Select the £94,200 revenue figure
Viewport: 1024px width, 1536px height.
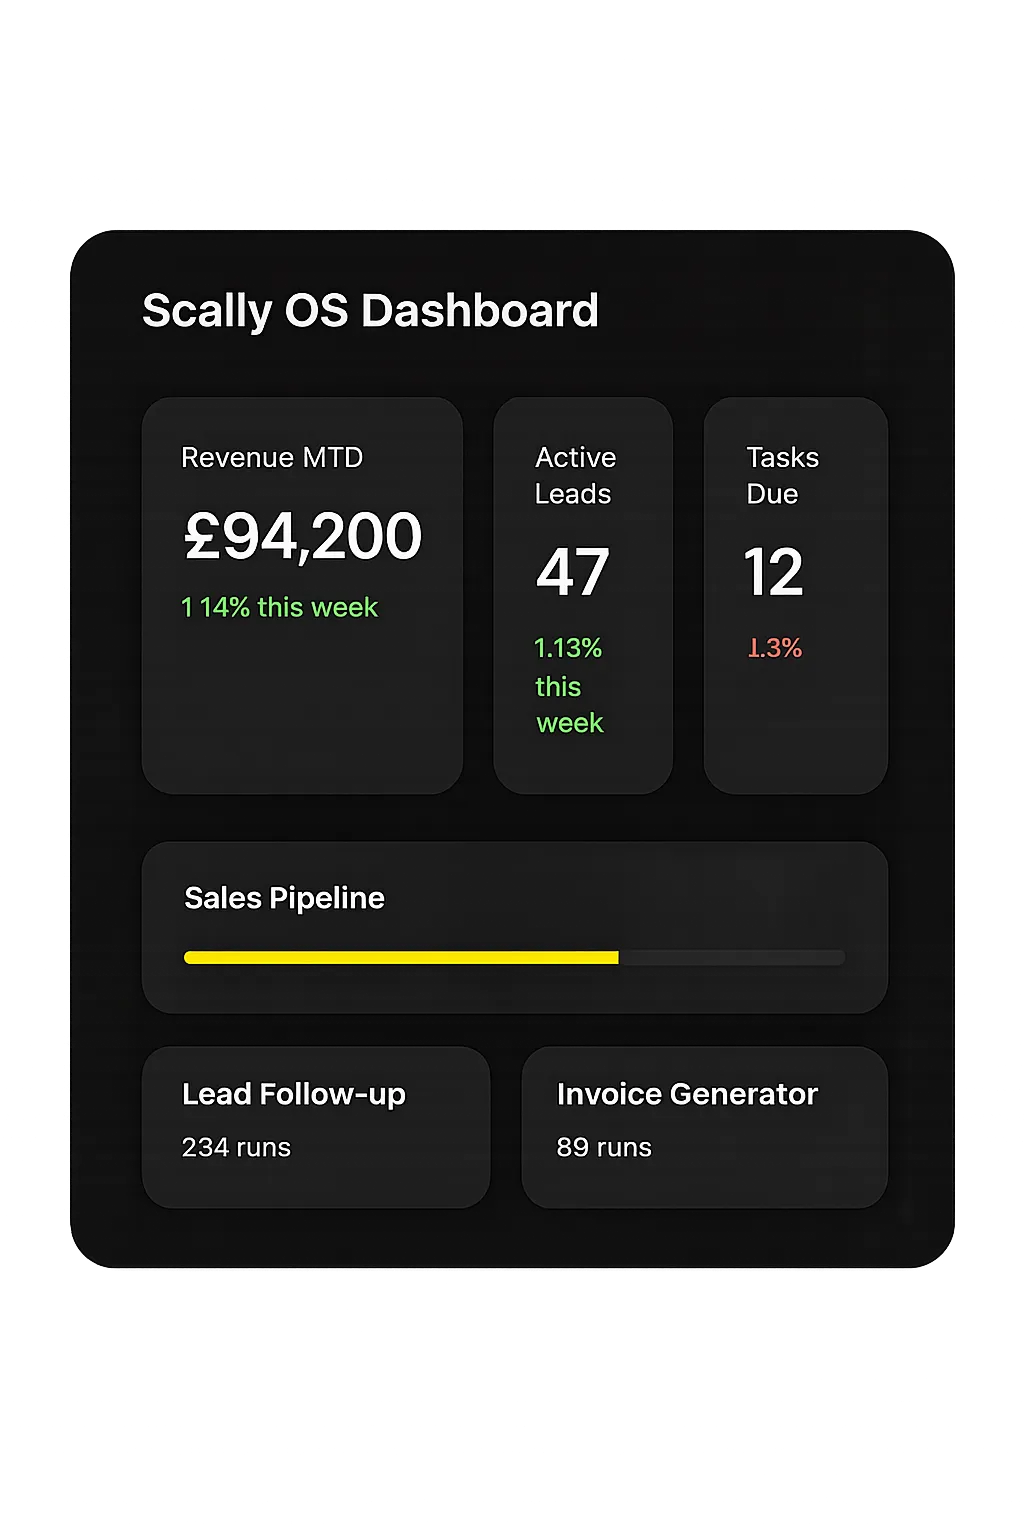click(x=303, y=536)
